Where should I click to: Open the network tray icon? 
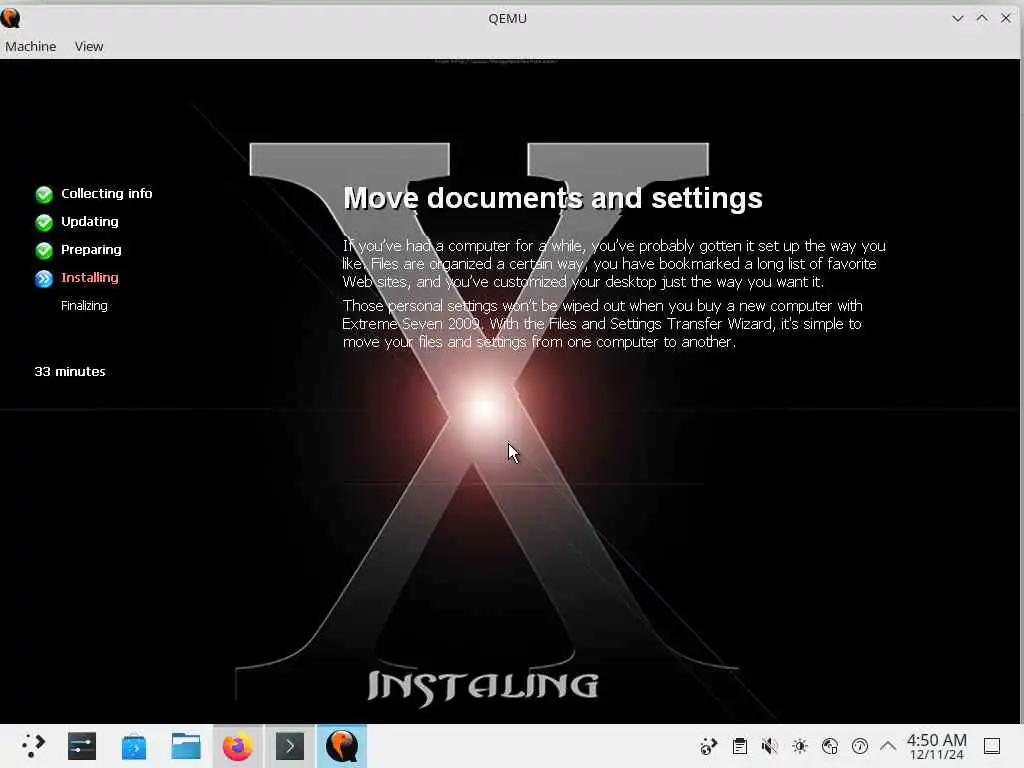(829, 746)
